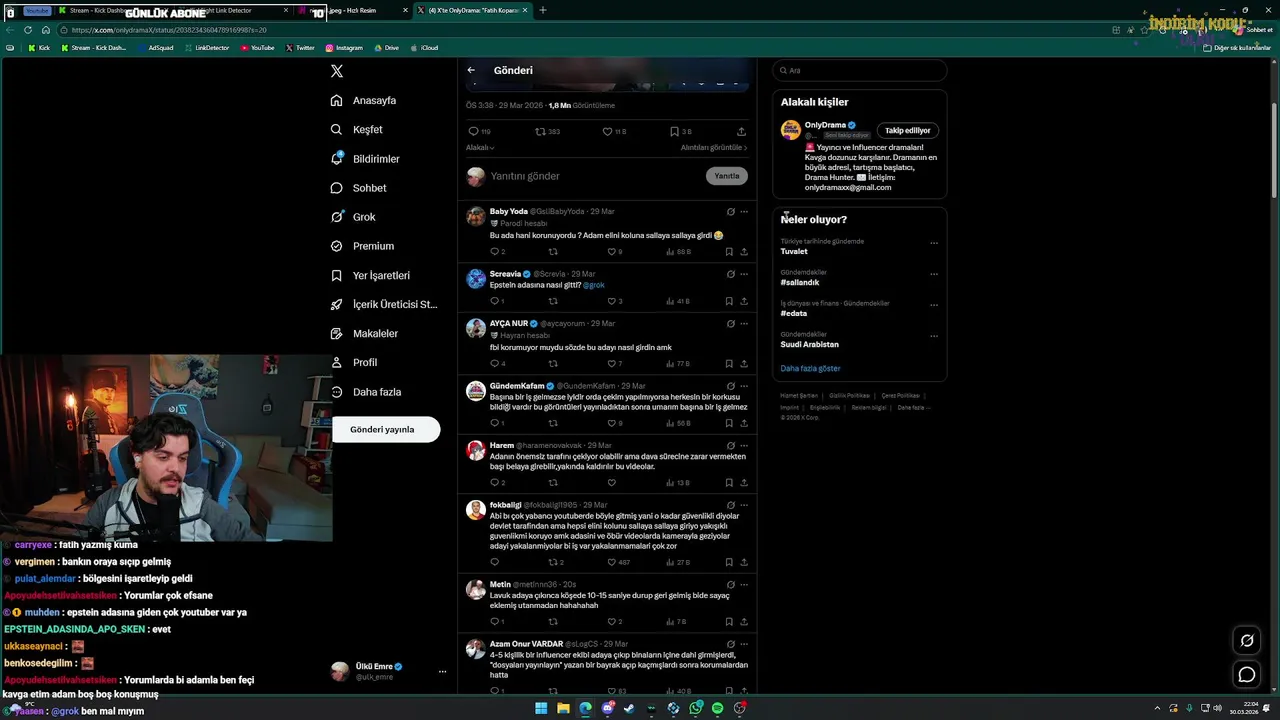This screenshot has height=720, width=1280.
Task: Share GündemKafam's reply
Action: pyautogui.click(x=744, y=423)
